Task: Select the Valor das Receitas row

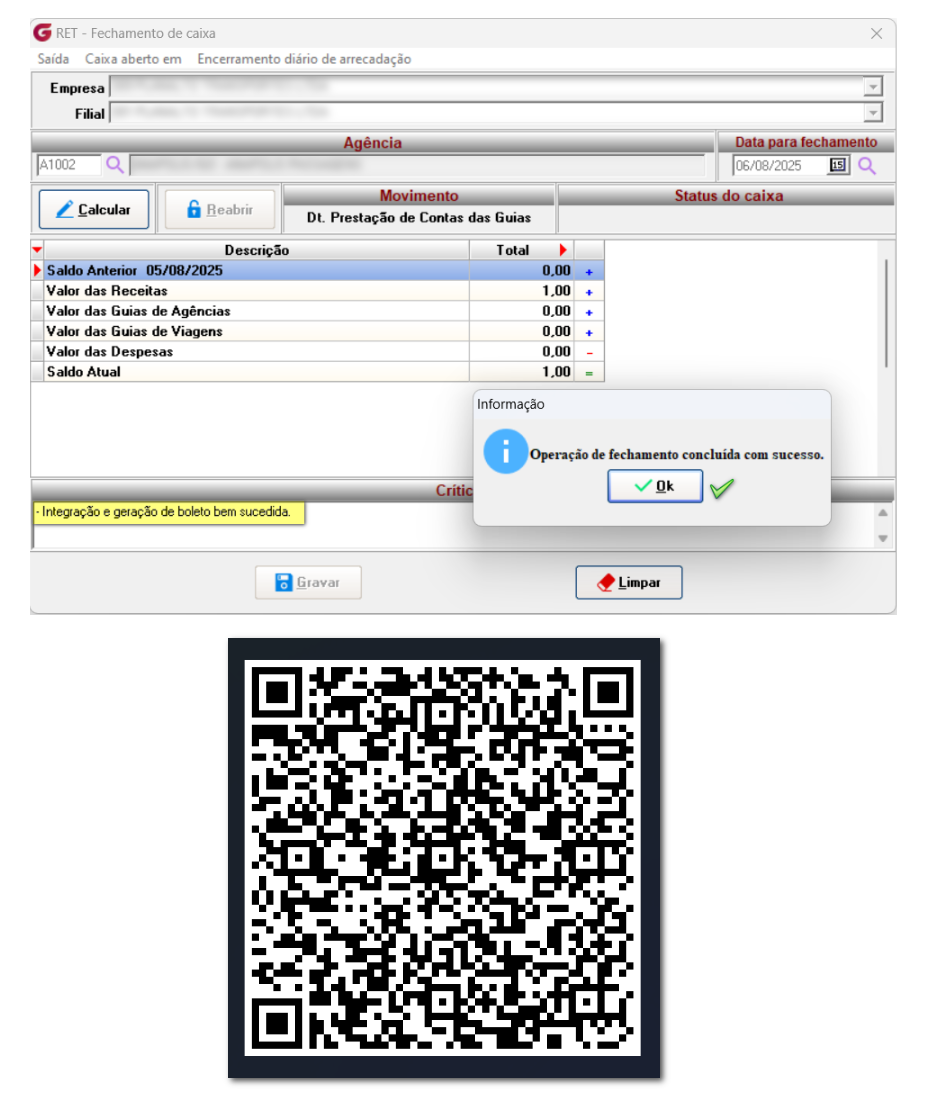Action: (317, 291)
